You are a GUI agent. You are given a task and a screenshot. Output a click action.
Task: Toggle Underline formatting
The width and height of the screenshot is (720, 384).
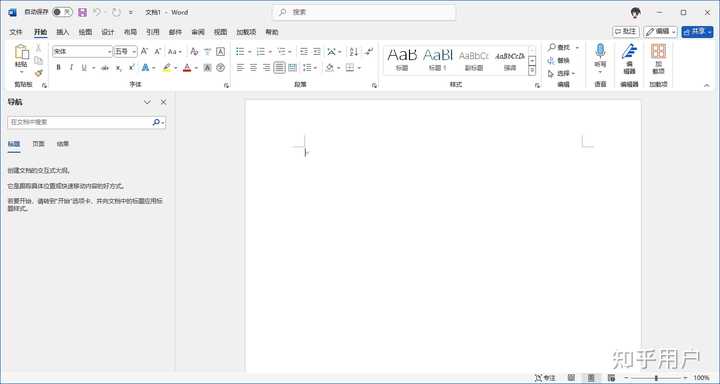click(x=84, y=68)
